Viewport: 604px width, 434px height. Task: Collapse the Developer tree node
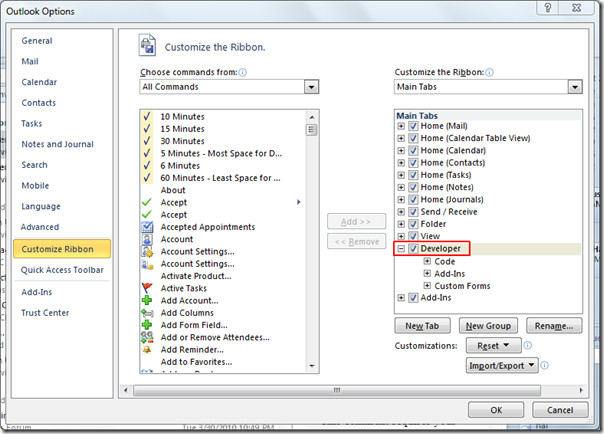coord(401,249)
